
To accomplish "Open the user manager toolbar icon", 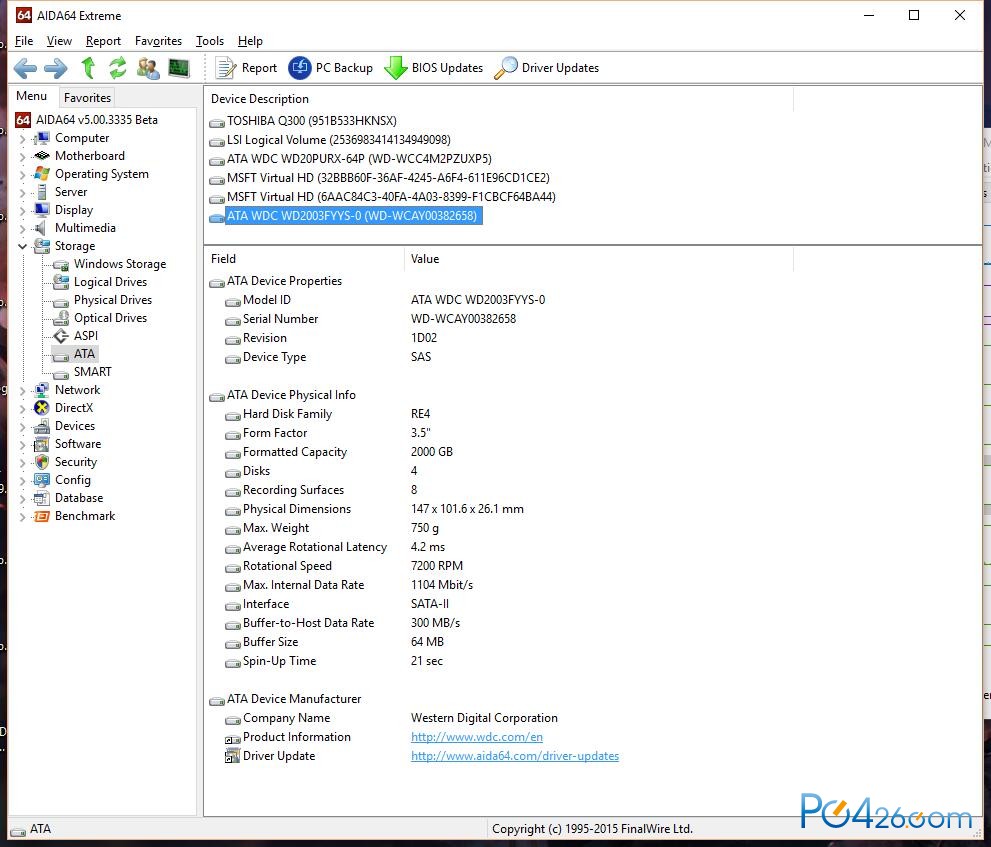I will (x=149, y=68).
